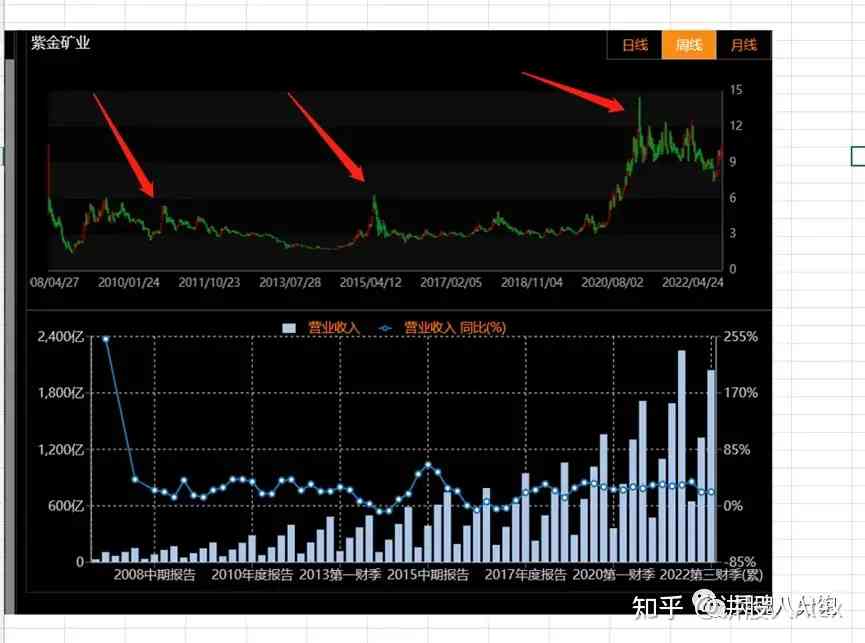Click the light blue 营业收入 legend swatch
The width and height of the screenshot is (865, 643).
pos(290,327)
